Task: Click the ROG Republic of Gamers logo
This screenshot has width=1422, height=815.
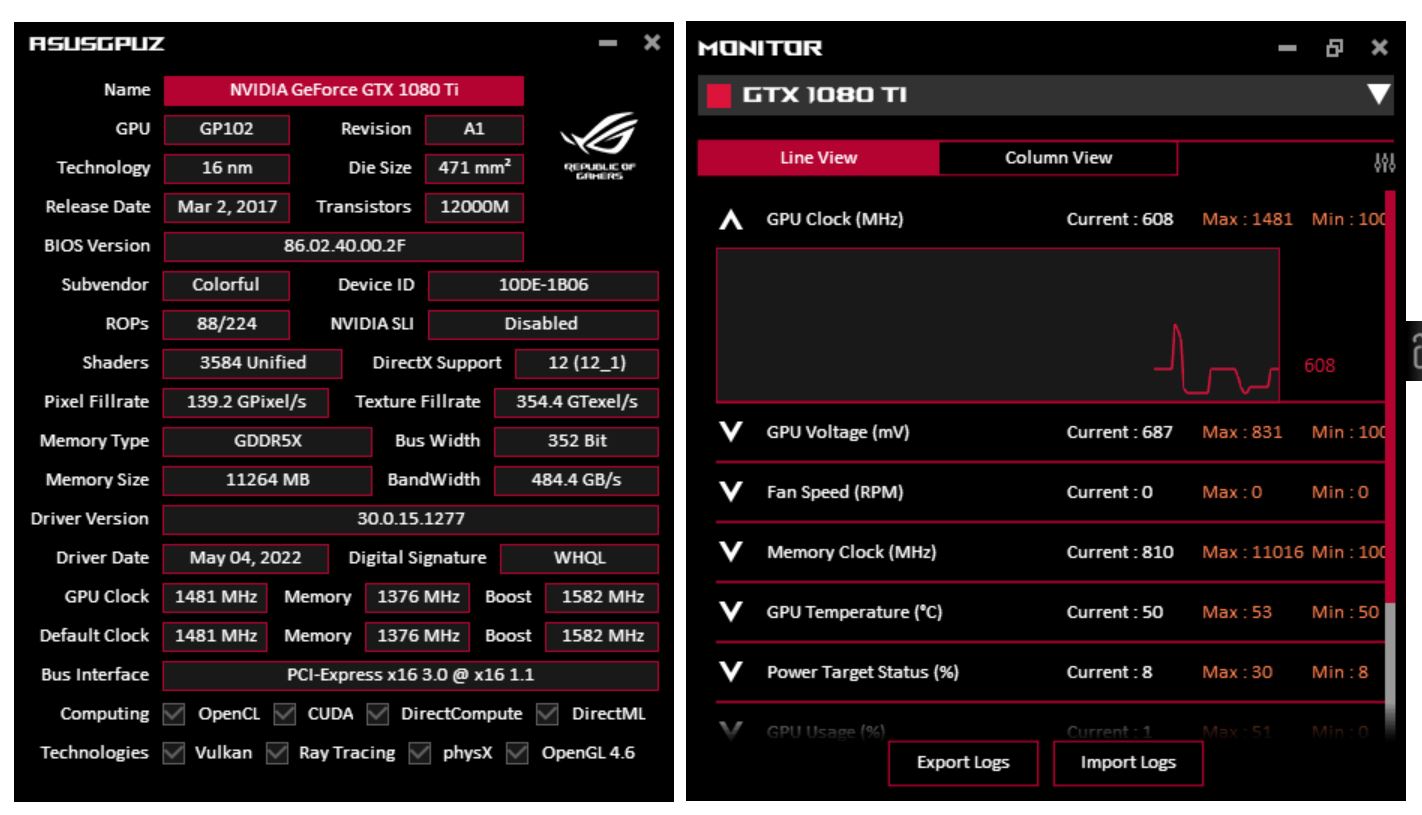Action: tap(600, 146)
